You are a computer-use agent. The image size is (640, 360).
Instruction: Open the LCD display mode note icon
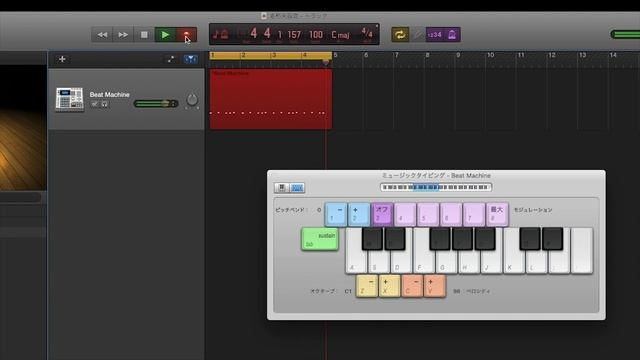click(221, 34)
